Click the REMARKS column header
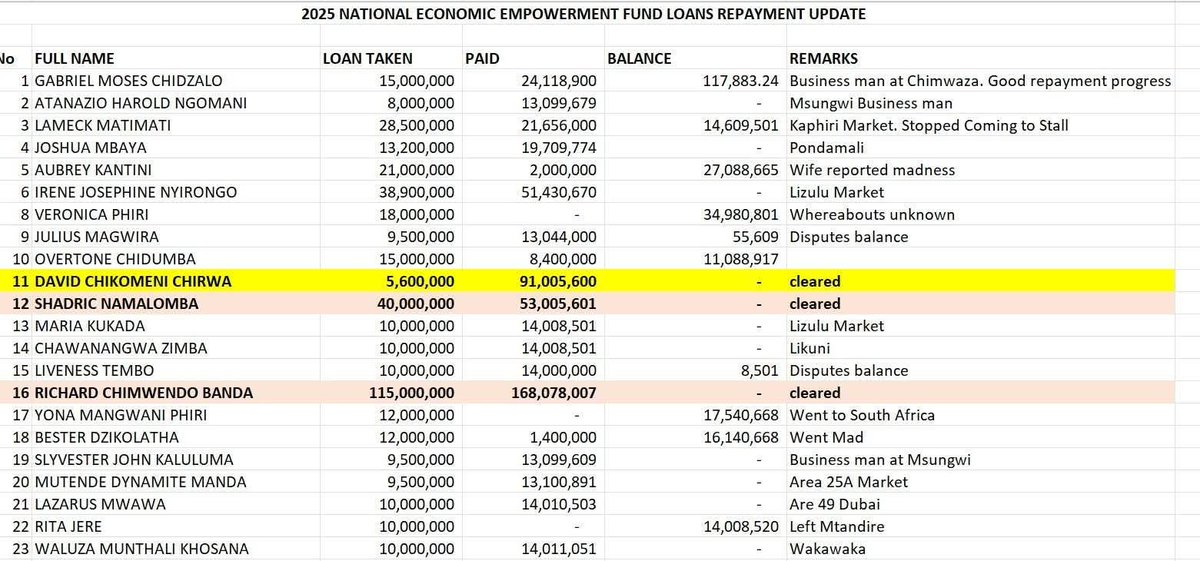This screenshot has height=561, width=1200. click(x=823, y=59)
